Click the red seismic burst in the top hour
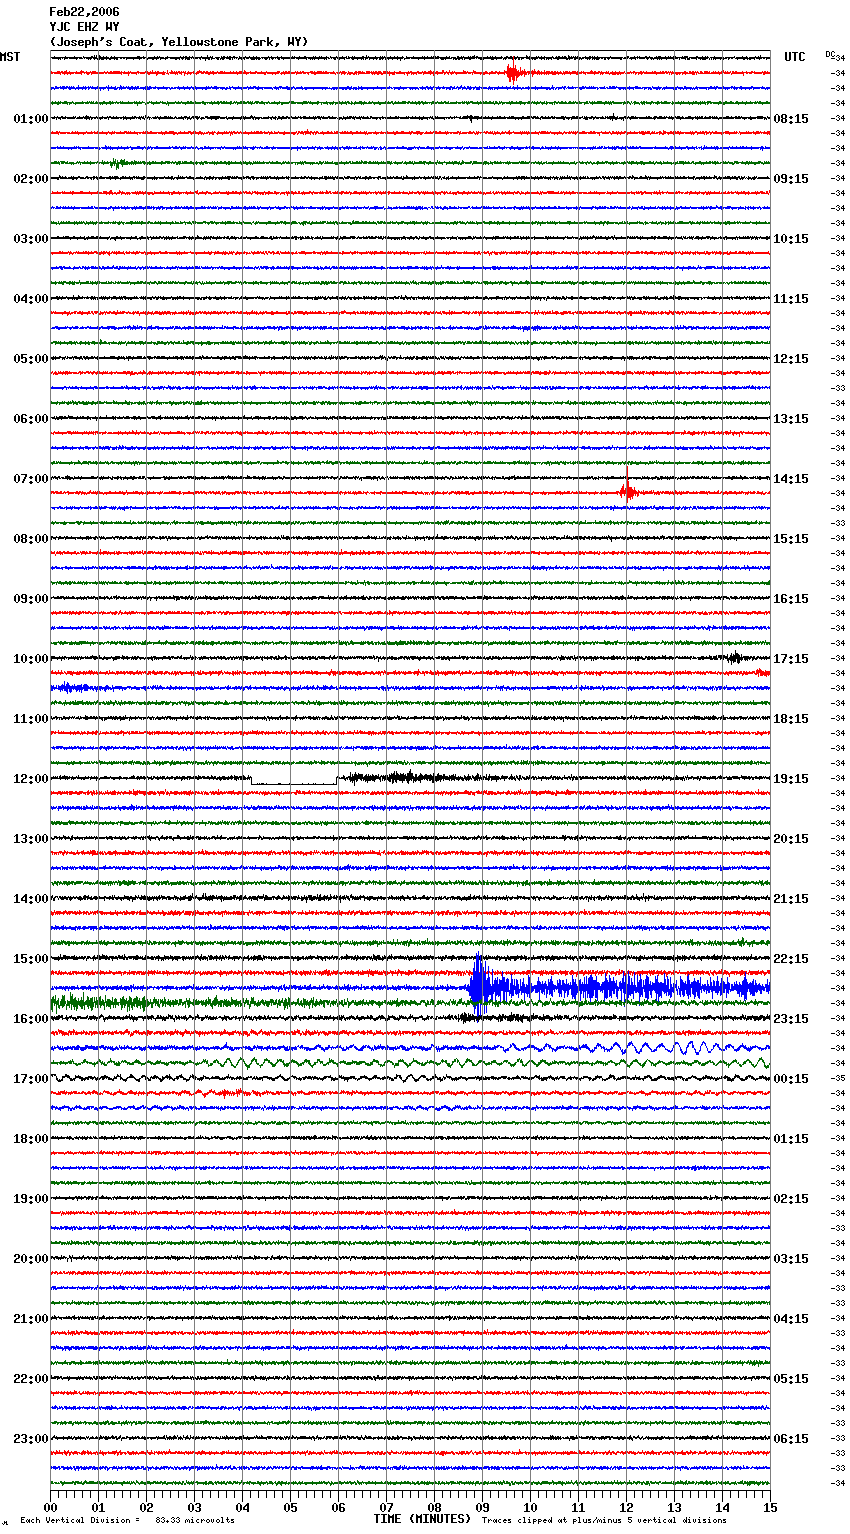 [515, 73]
